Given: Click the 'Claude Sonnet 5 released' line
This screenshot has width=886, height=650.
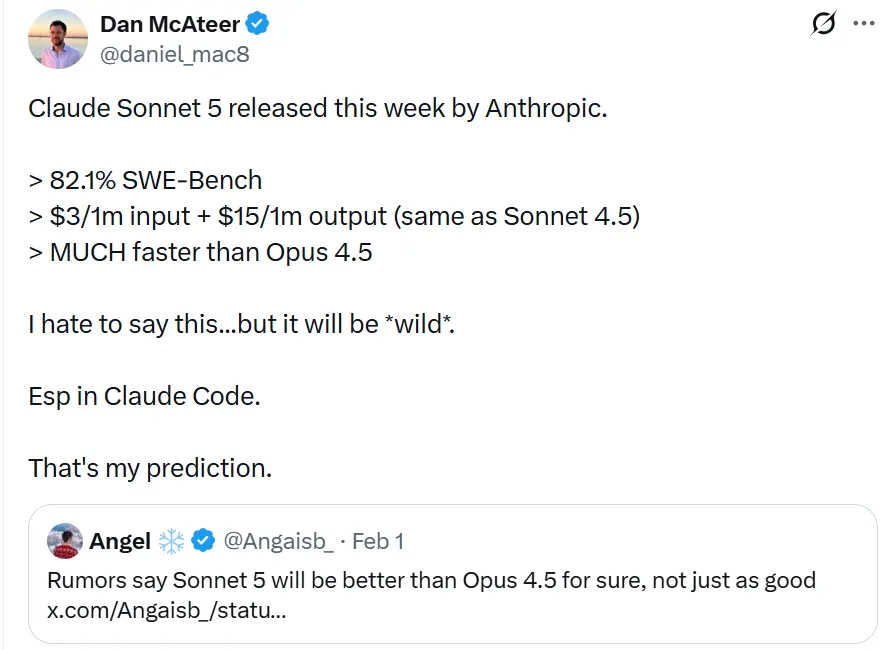Looking at the screenshot, I should [317, 108].
